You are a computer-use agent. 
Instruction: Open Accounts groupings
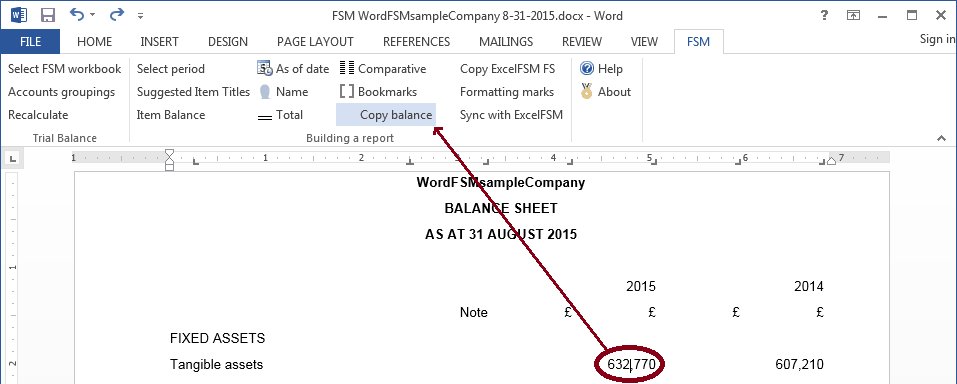click(62, 92)
